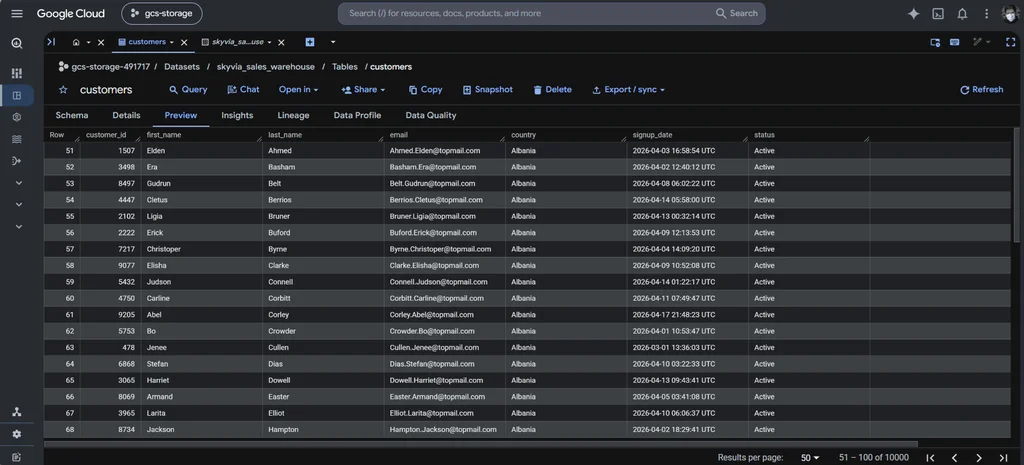Click the Search button in the top bar
The height and width of the screenshot is (465, 1024).
click(737, 14)
